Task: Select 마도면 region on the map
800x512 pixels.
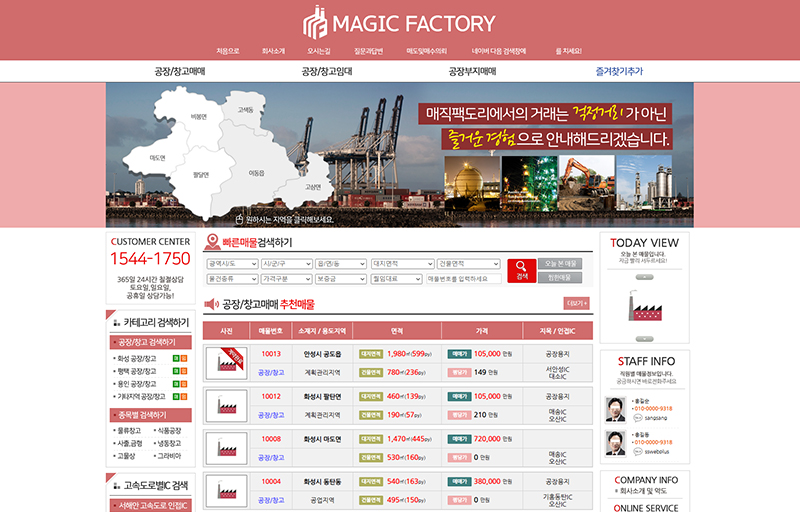Action: (x=157, y=158)
